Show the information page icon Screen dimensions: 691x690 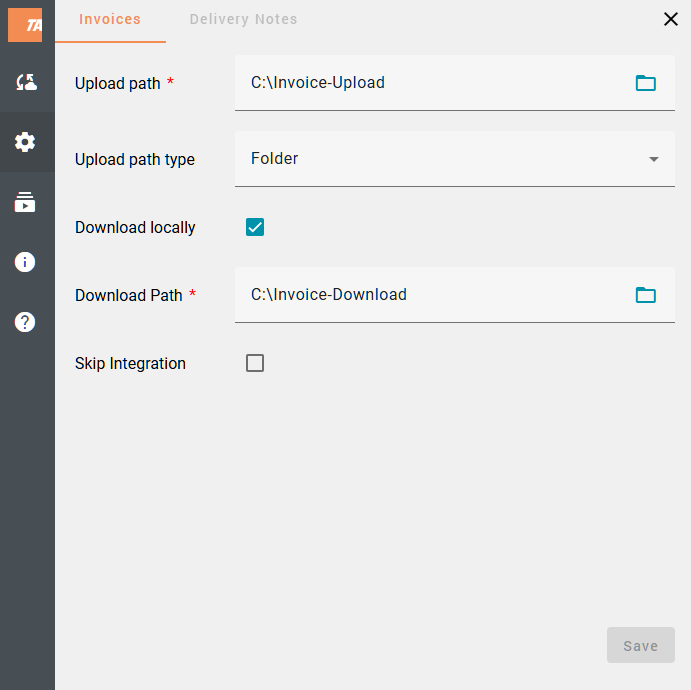(26, 262)
